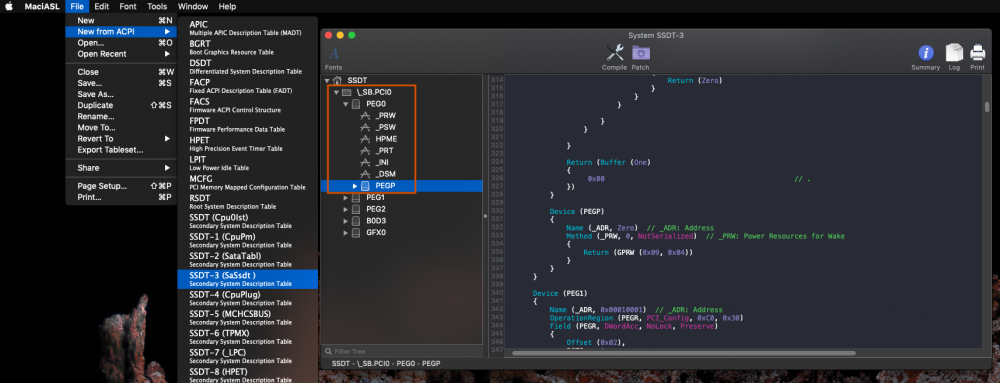
Task: Select FACP table from ACPI submenu
Action: click(x=247, y=86)
